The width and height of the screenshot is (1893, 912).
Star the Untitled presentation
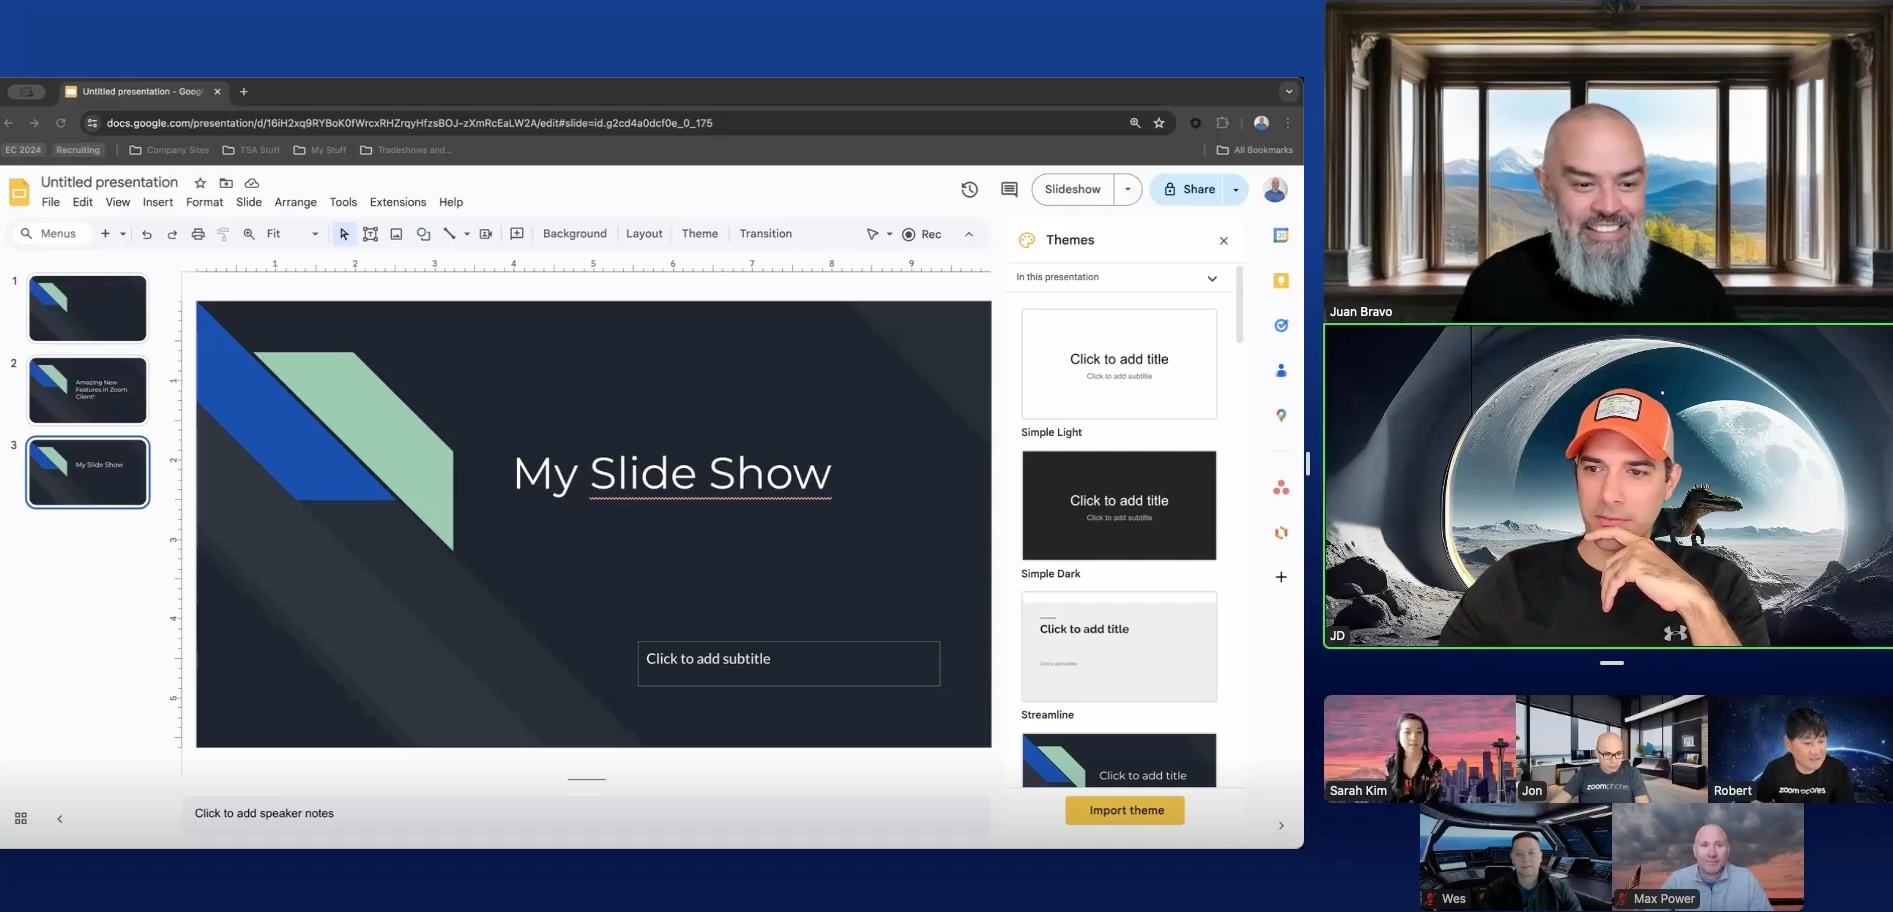click(x=200, y=183)
